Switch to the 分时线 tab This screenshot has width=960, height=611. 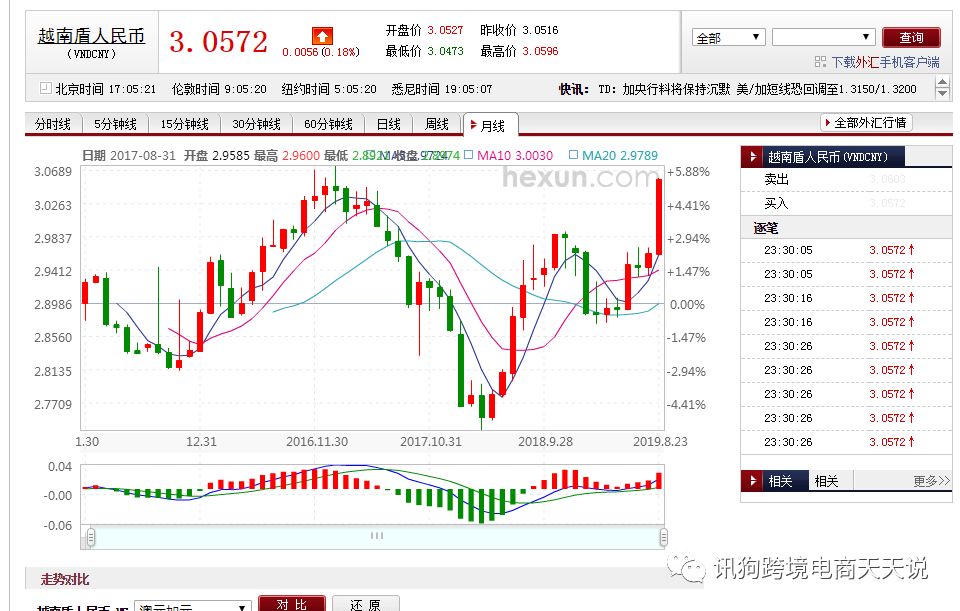53,124
